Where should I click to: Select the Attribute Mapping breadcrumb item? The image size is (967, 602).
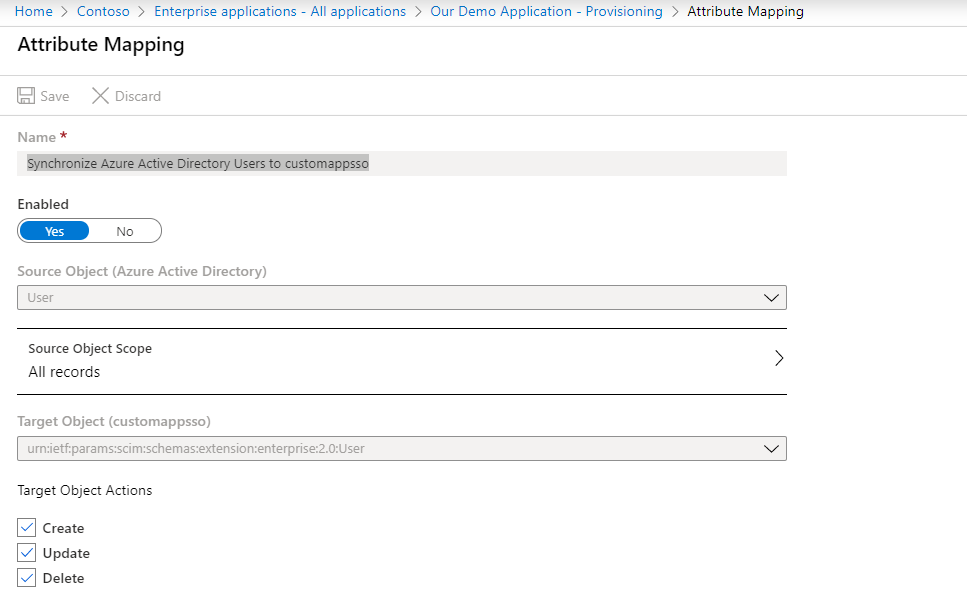click(x=745, y=12)
